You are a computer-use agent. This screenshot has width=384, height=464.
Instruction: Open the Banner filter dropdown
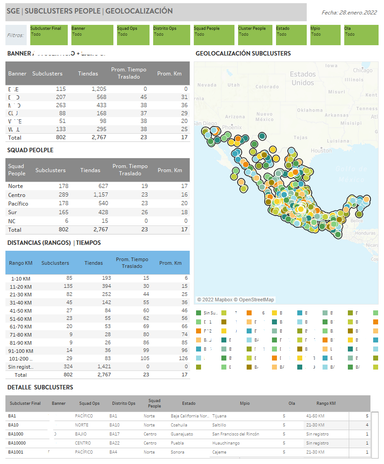(x=92, y=35)
